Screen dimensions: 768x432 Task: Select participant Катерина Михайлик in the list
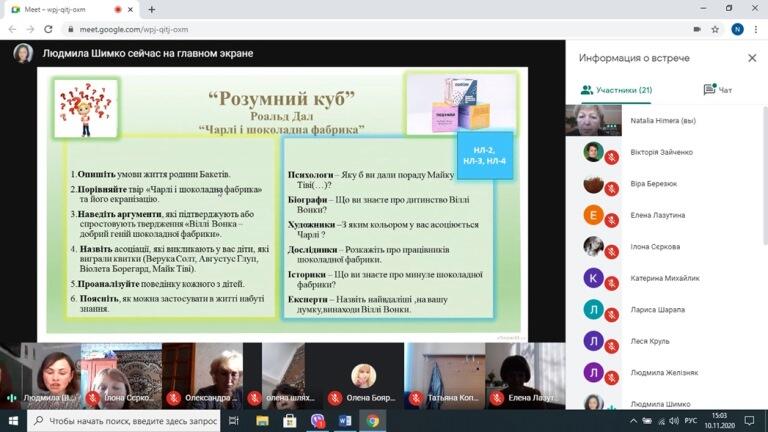click(664, 278)
